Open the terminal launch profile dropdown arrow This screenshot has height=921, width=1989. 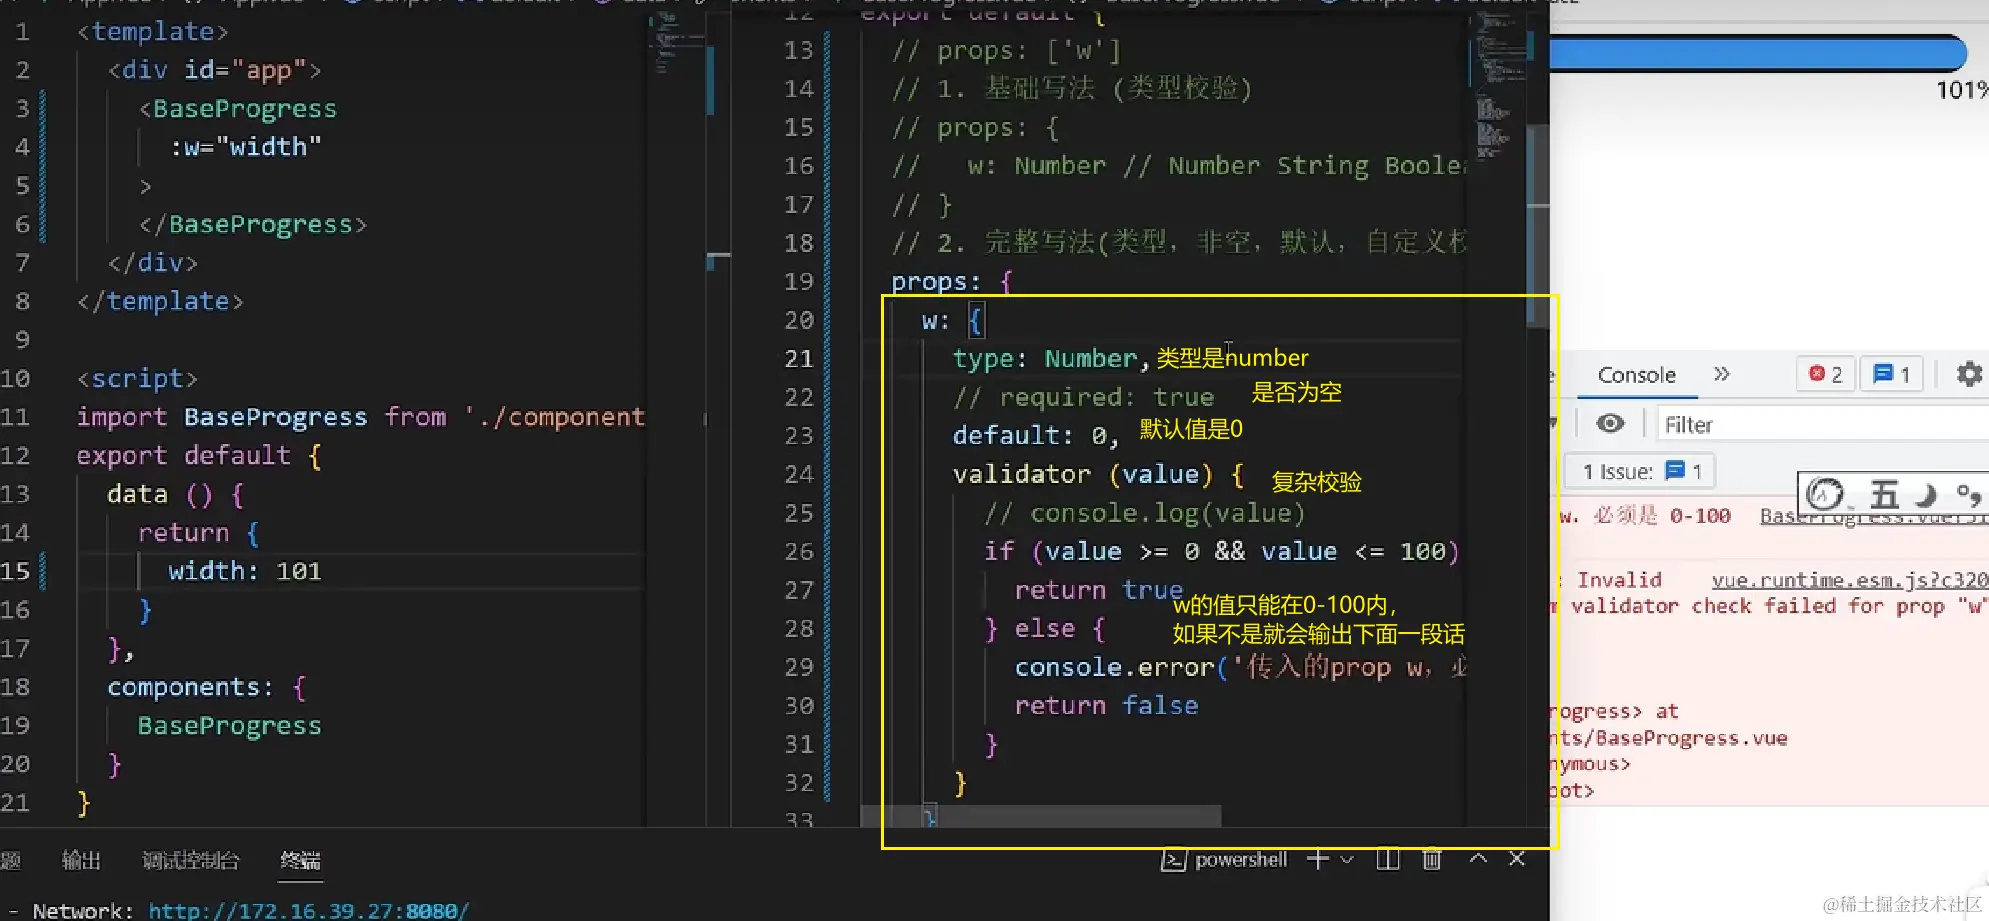[x=1347, y=860]
